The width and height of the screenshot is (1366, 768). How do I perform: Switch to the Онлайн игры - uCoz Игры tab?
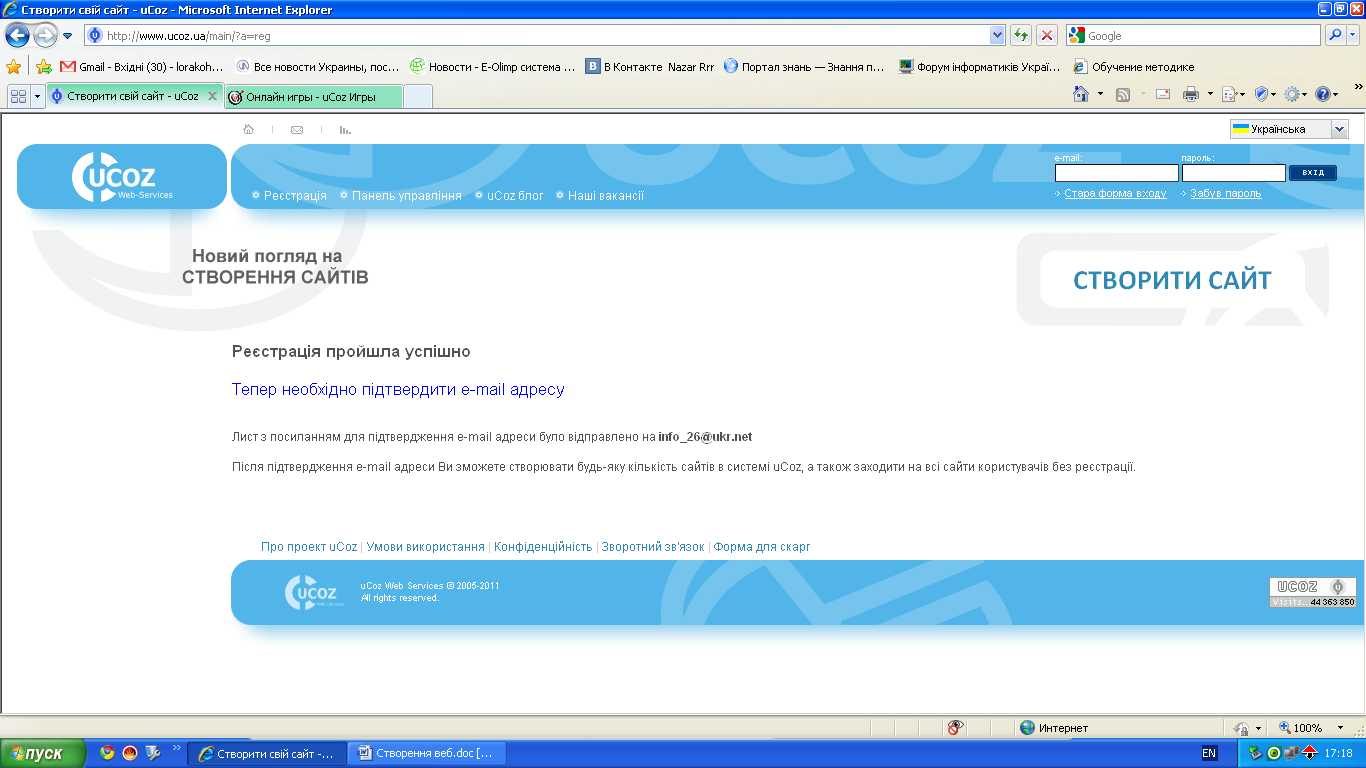314,97
